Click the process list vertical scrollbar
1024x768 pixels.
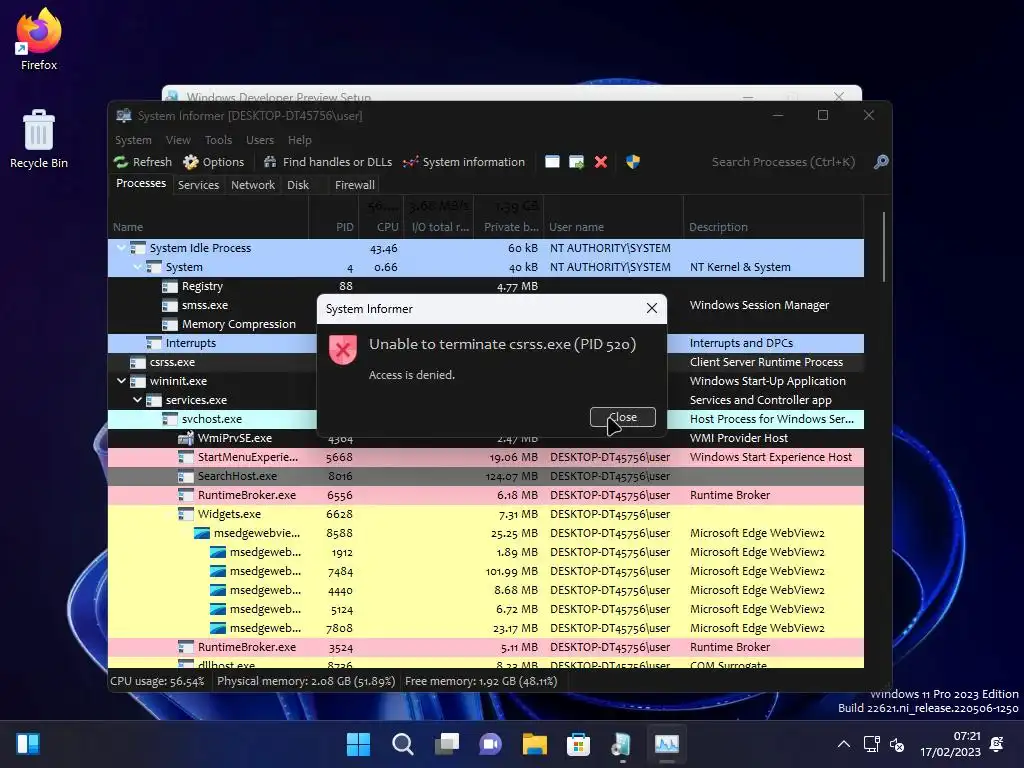[x=884, y=247]
